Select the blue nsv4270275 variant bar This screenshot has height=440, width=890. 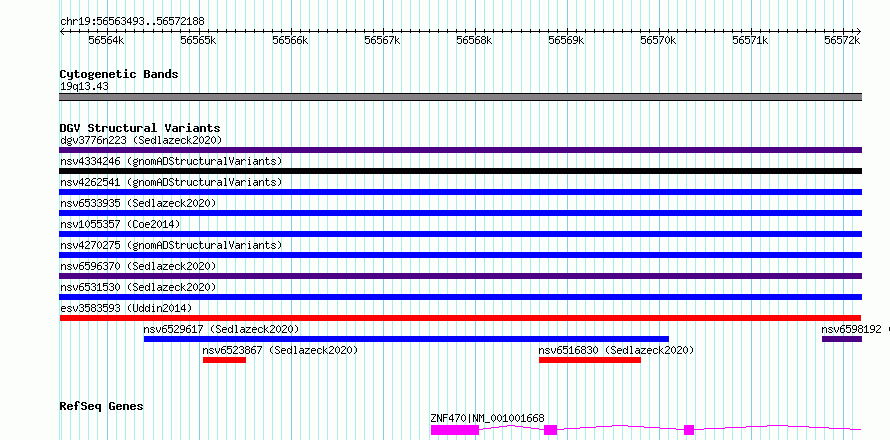point(460,255)
